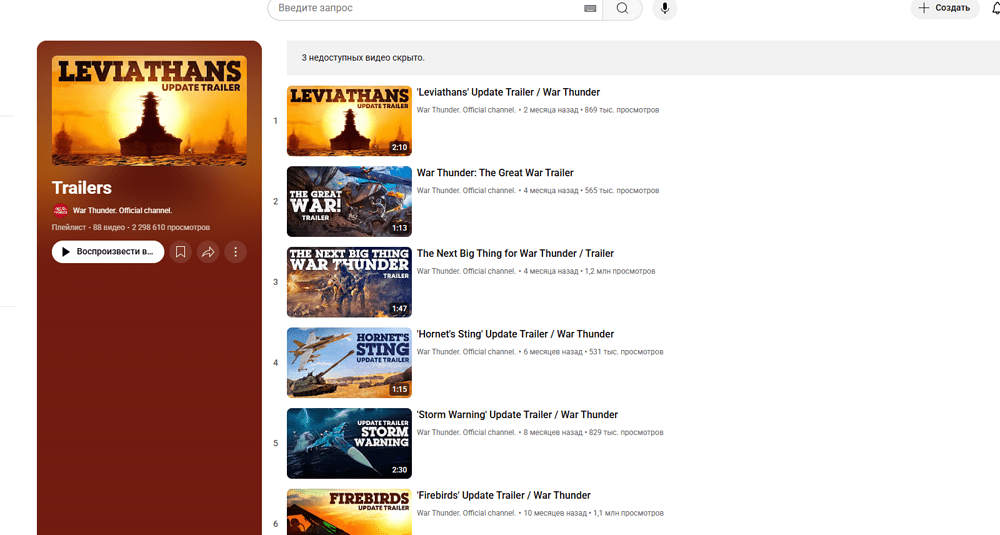
Task: Open the on-screen keyboard icon in search
Action: (x=590, y=8)
